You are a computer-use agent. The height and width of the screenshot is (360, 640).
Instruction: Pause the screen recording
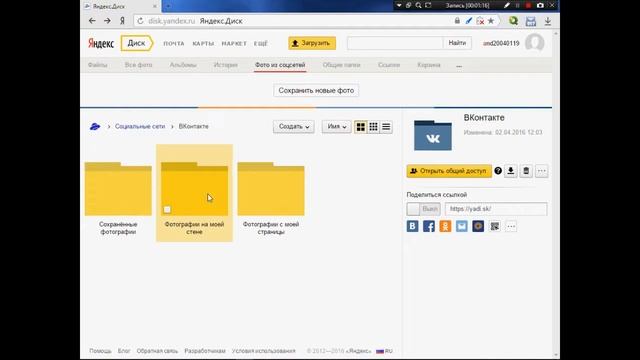point(518,5)
